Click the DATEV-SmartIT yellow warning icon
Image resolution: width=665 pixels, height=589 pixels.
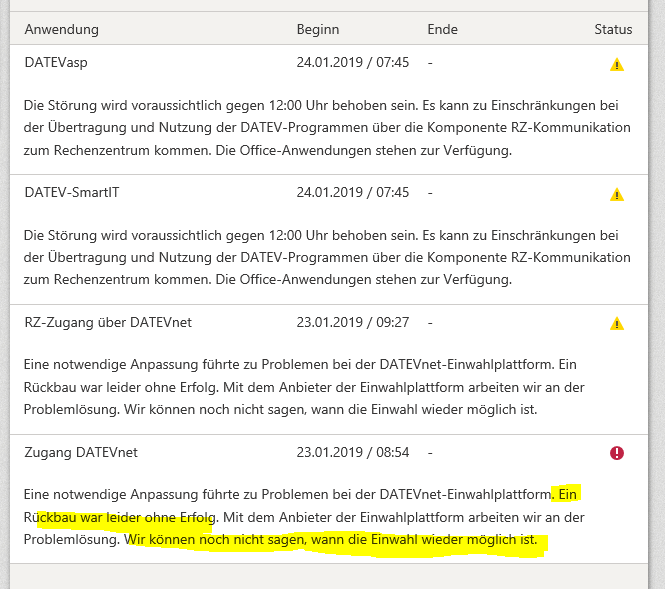click(617, 195)
